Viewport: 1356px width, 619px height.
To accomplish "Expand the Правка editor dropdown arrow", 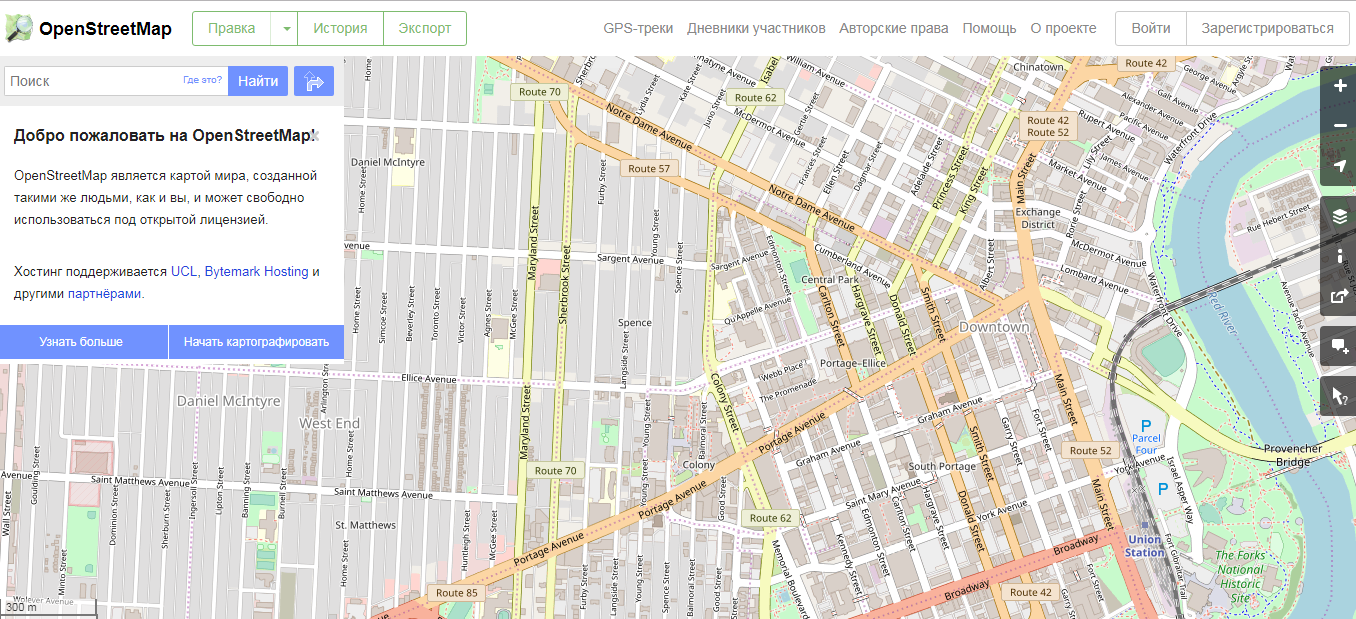I will (285, 29).
